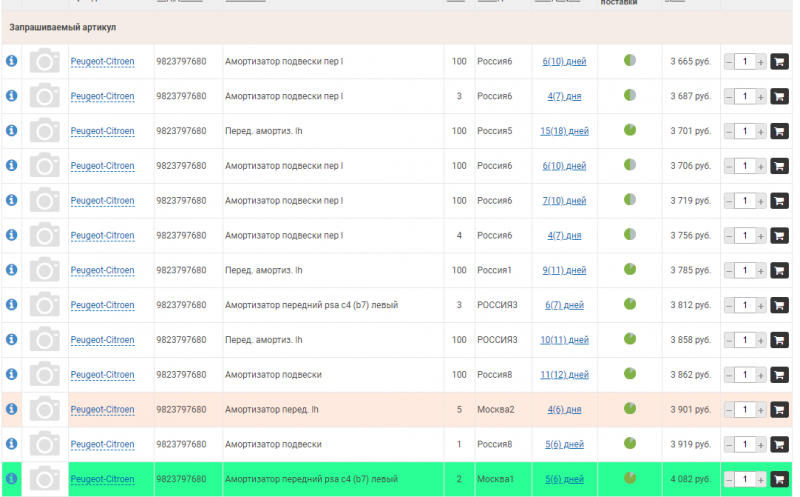This screenshot has height=497, width=800.
Task: Click quantity field in the 3 665 руб. row
Action: [745, 62]
